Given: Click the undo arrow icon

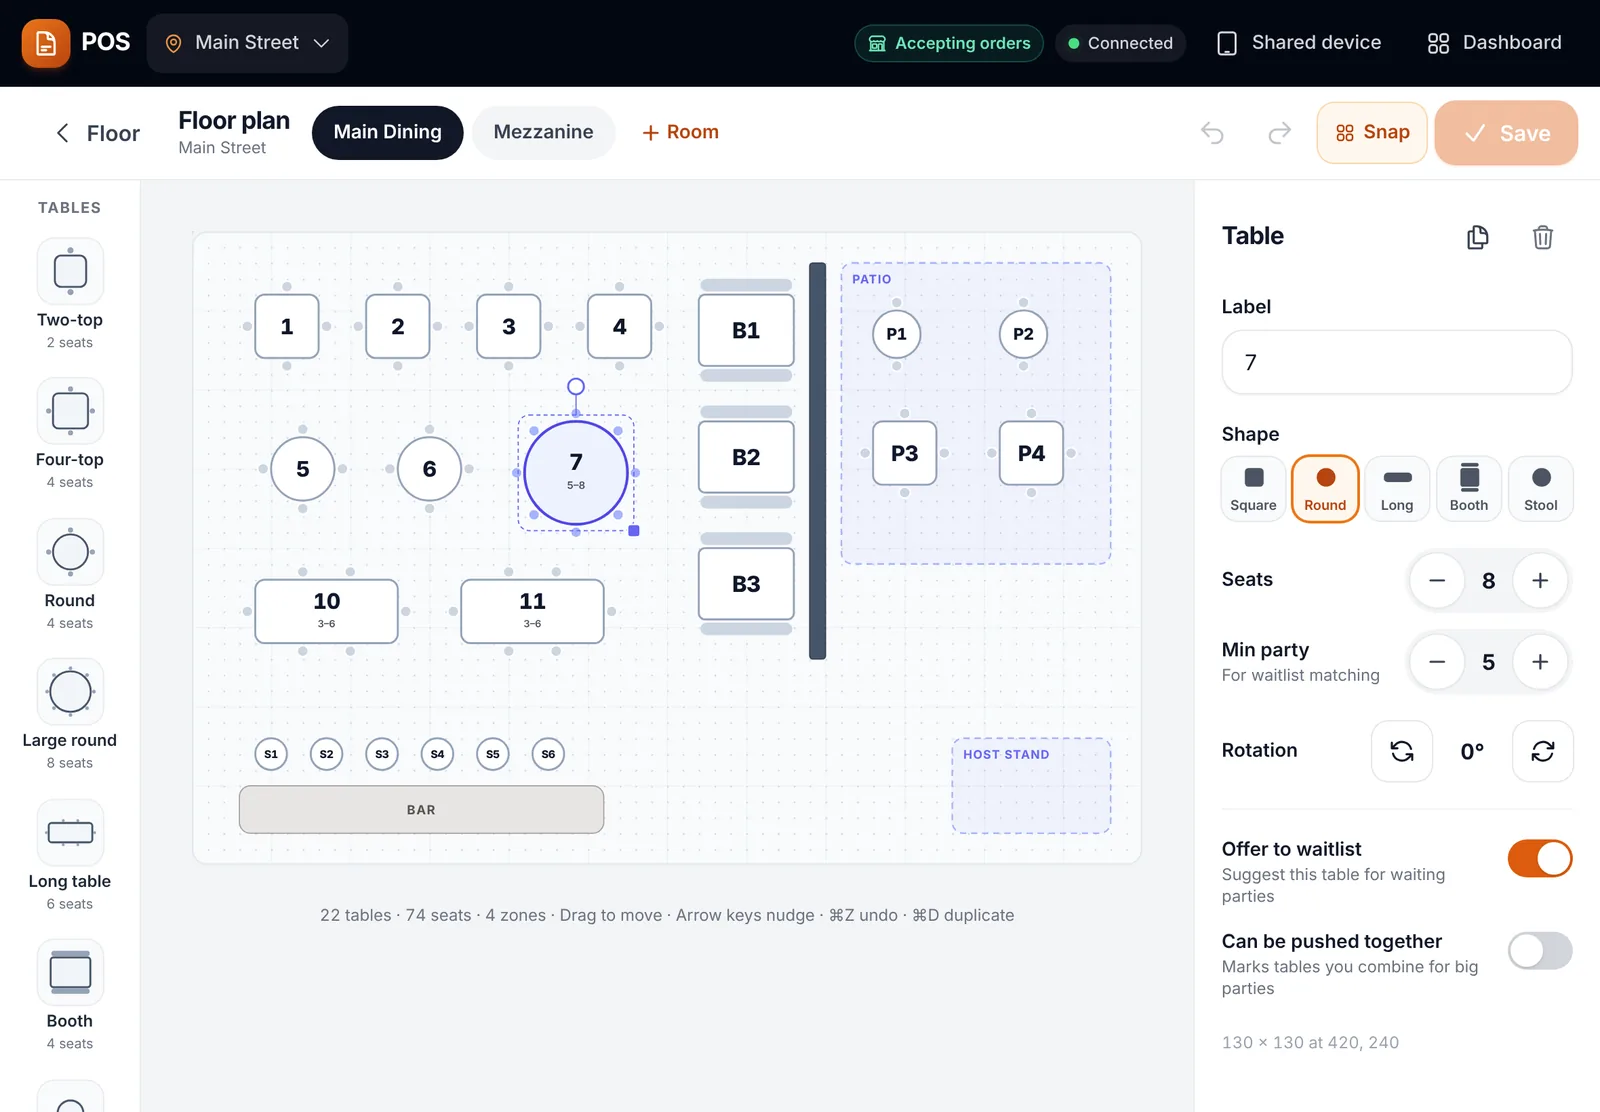Looking at the screenshot, I should 1212,133.
